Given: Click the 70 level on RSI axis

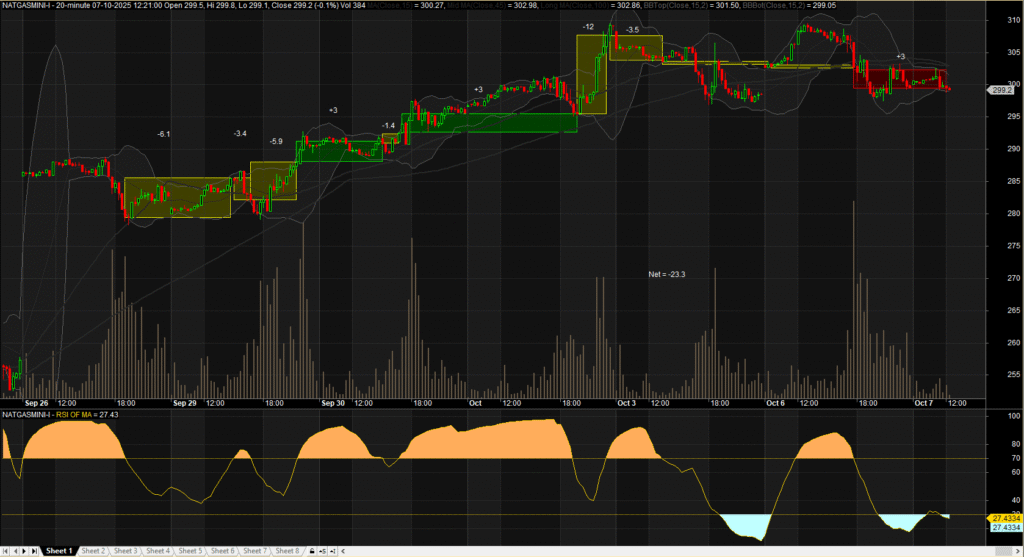Looking at the screenshot, I should click(1015, 458).
